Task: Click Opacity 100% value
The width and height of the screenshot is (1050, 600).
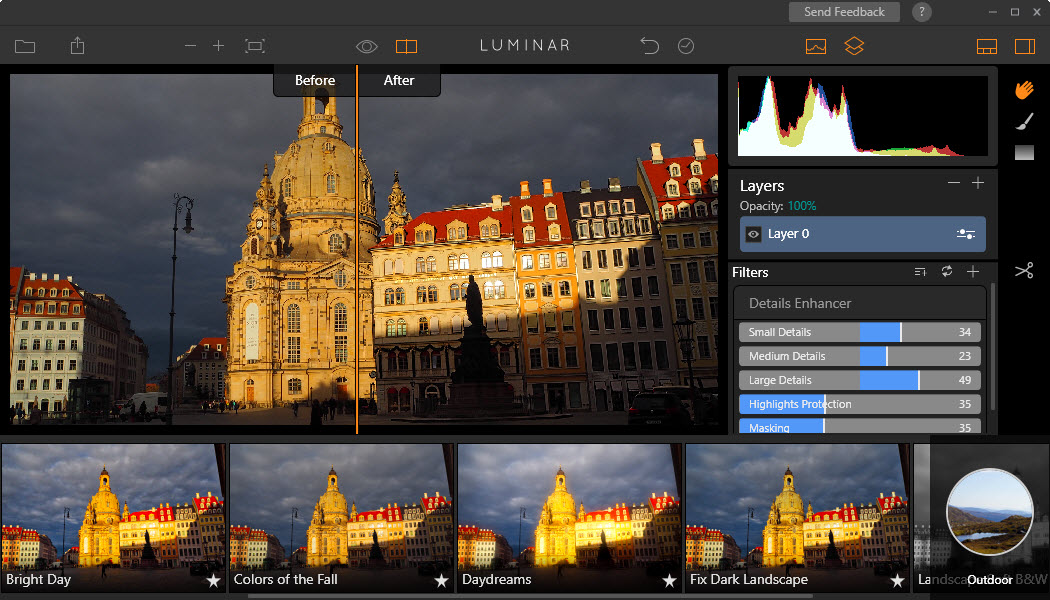Action: pos(802,206)
